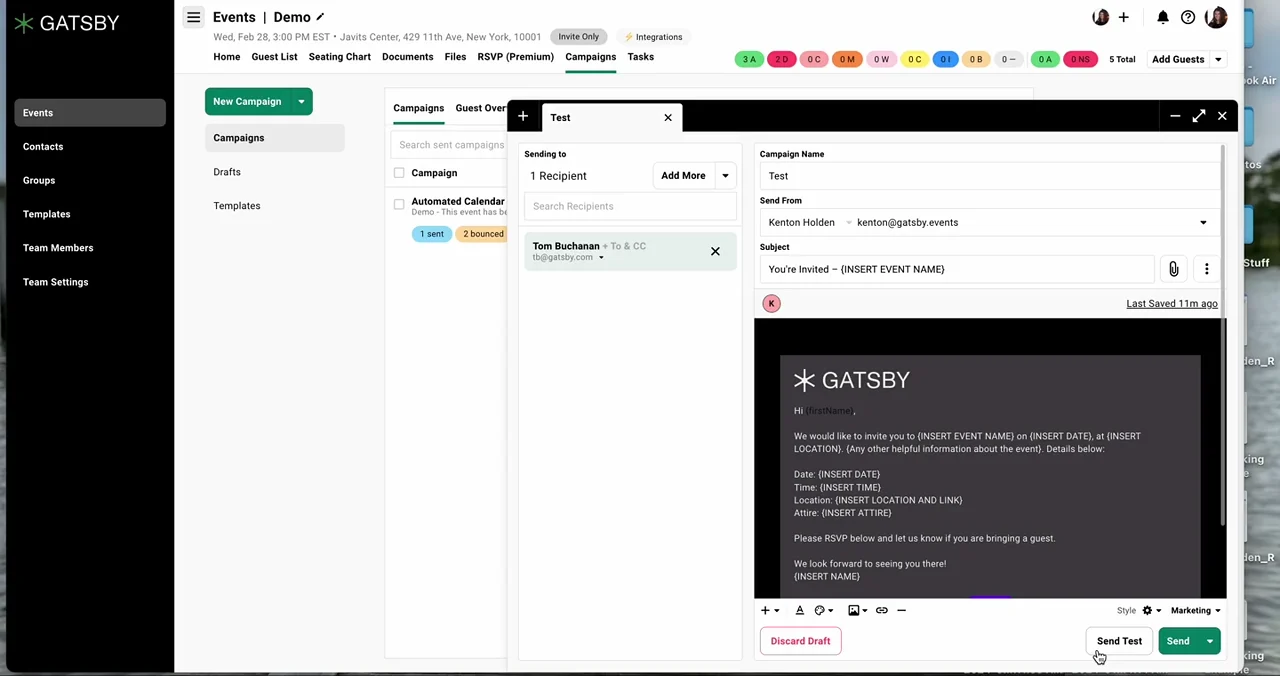Open Team Members in the sidebar
The height and width of the screenshot is (676, 1280).
point(58,248)
